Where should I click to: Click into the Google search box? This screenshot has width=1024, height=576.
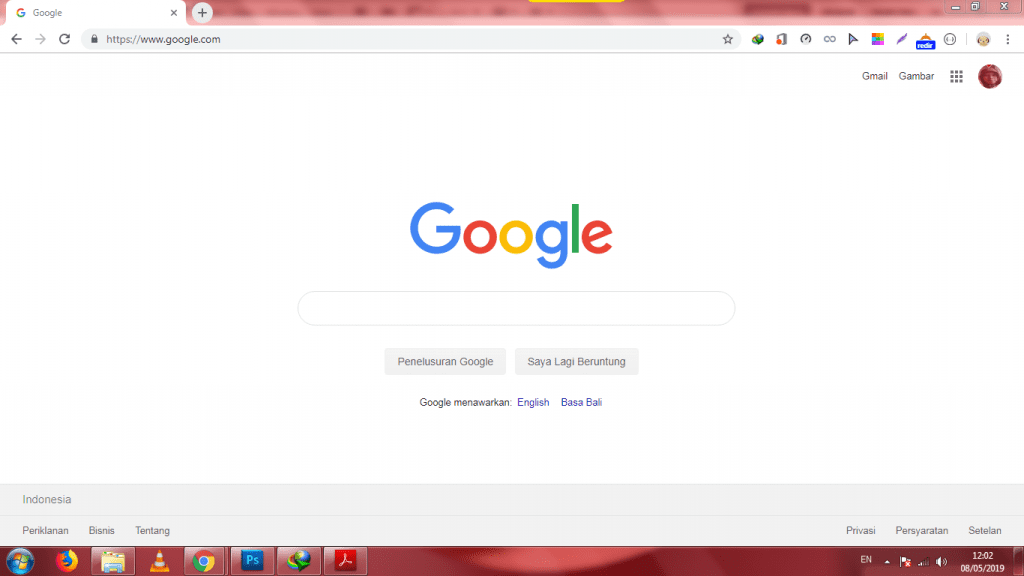click(x=516, y=308)
